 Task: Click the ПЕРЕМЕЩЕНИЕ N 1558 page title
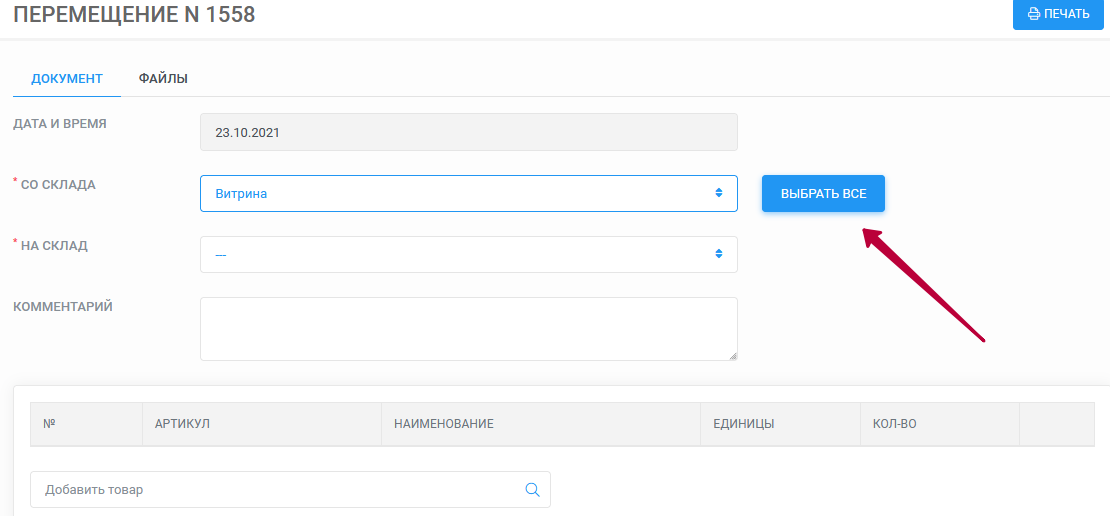(135, 13)
